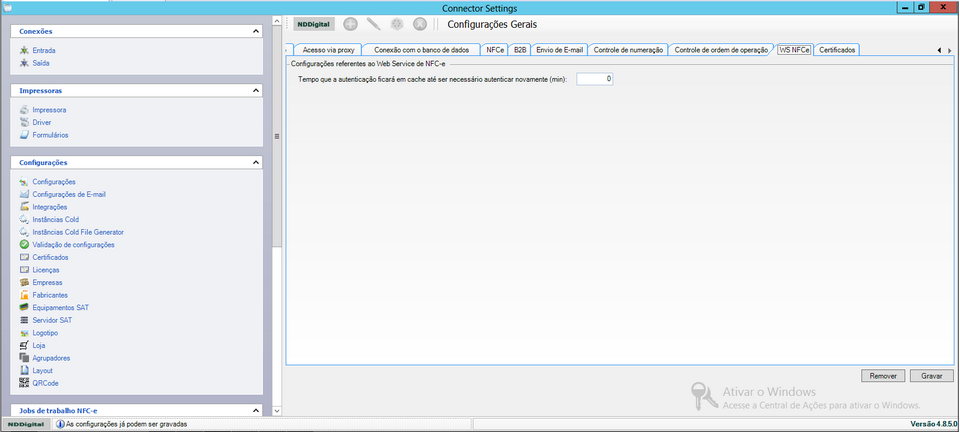Select the Driver item
The height and width of the screenshot is (432, 960).
tap(42, 122)
